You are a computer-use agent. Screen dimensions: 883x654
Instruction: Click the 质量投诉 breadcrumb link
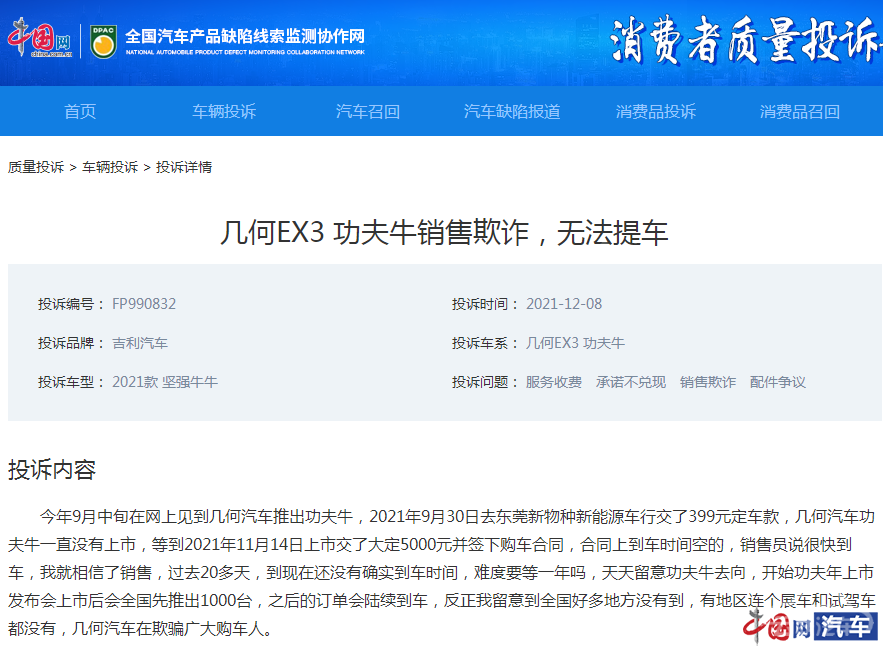36,167
